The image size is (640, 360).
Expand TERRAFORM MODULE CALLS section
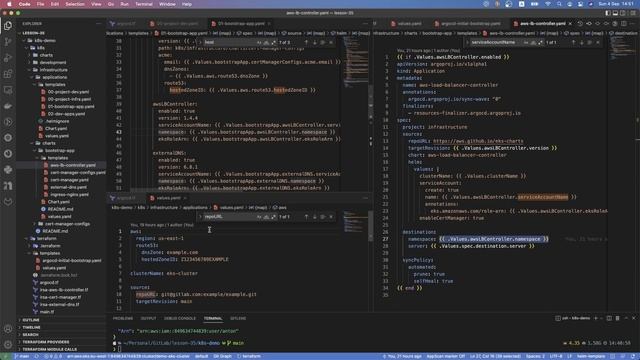click(61, 349)
